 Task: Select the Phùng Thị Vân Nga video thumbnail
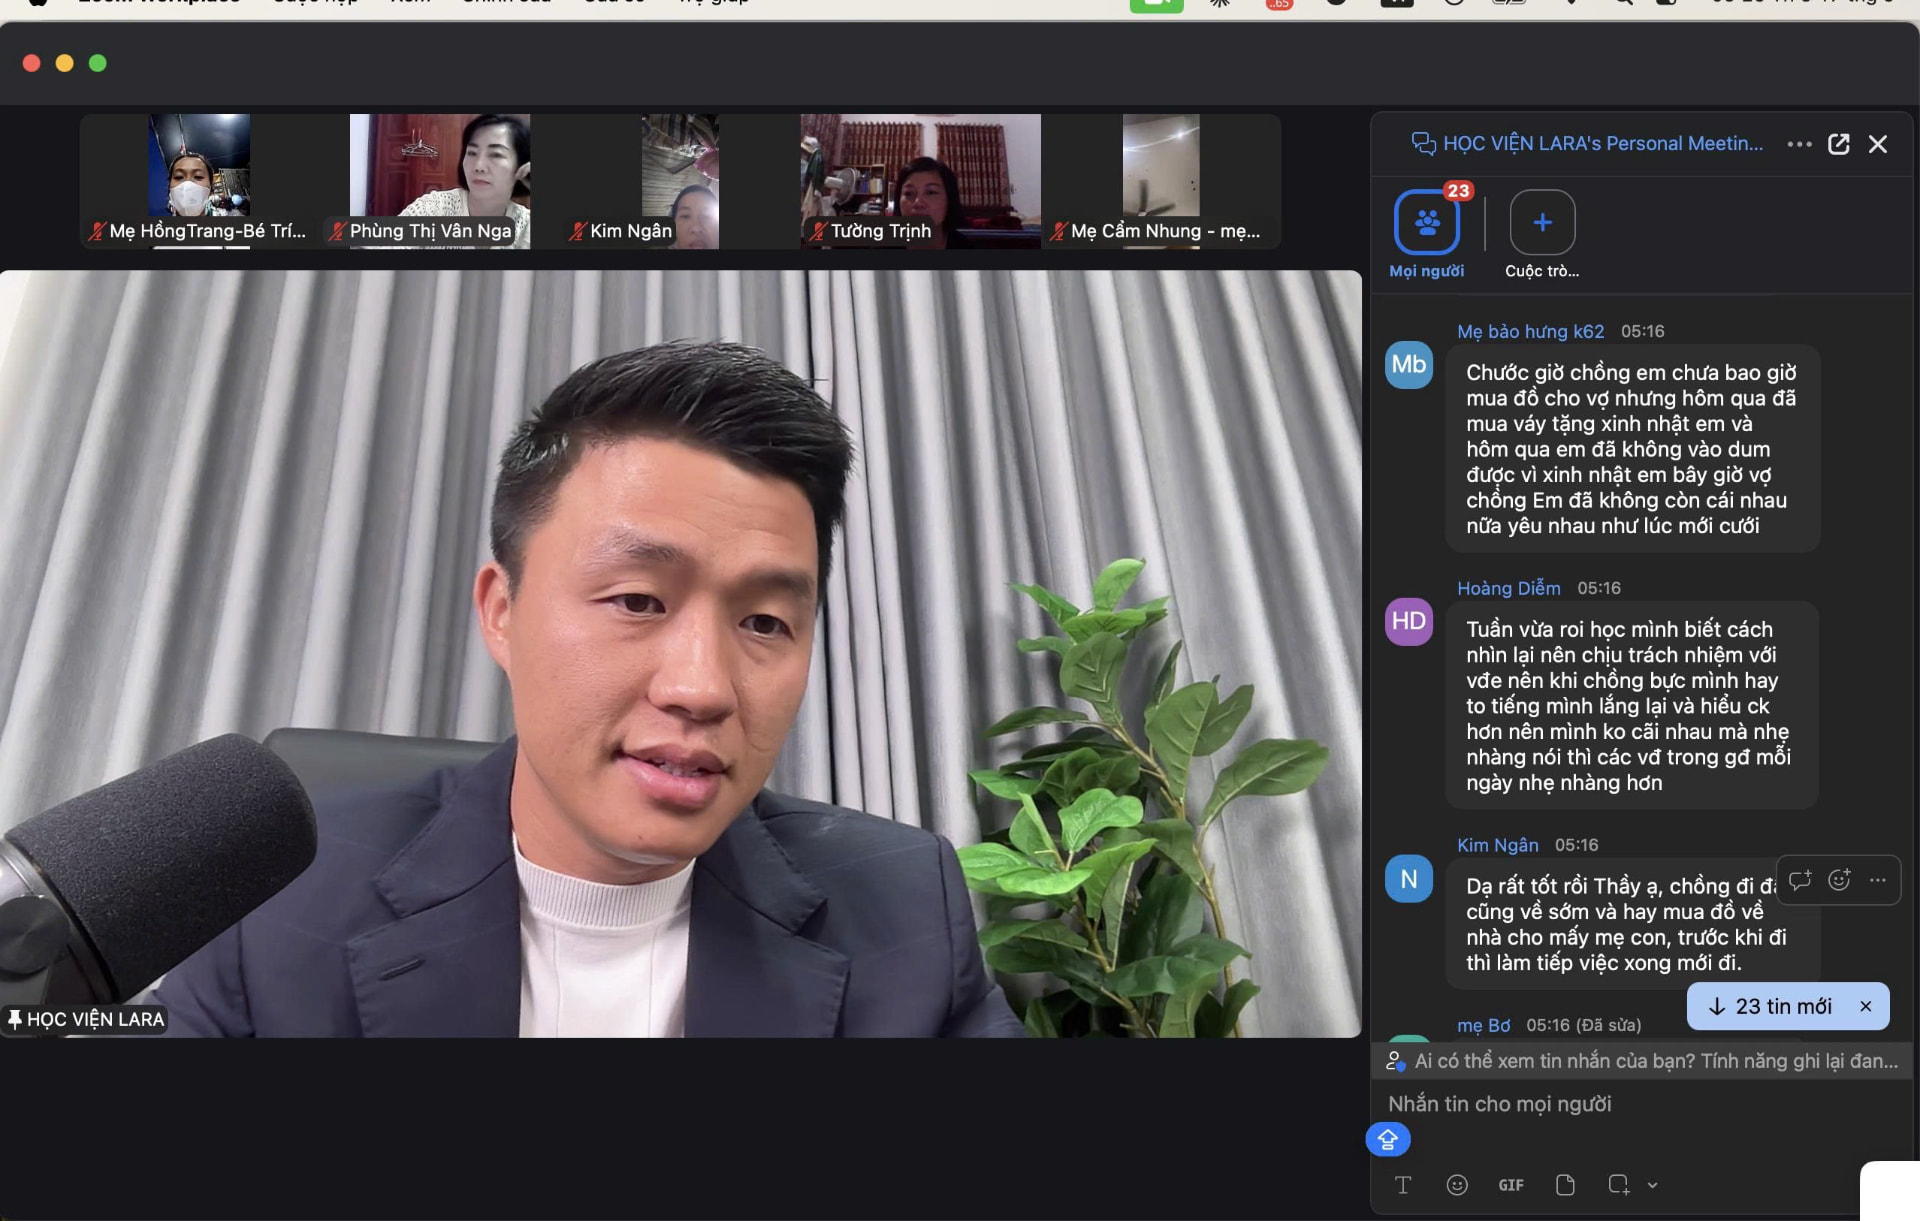tap(439, 180)
